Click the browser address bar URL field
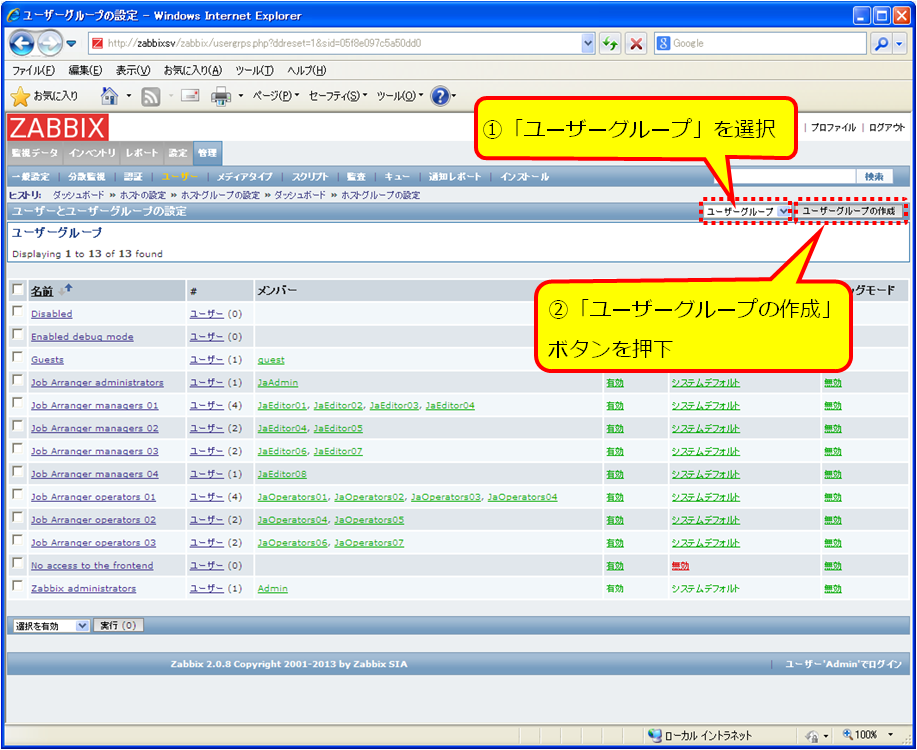 (336, 43)
